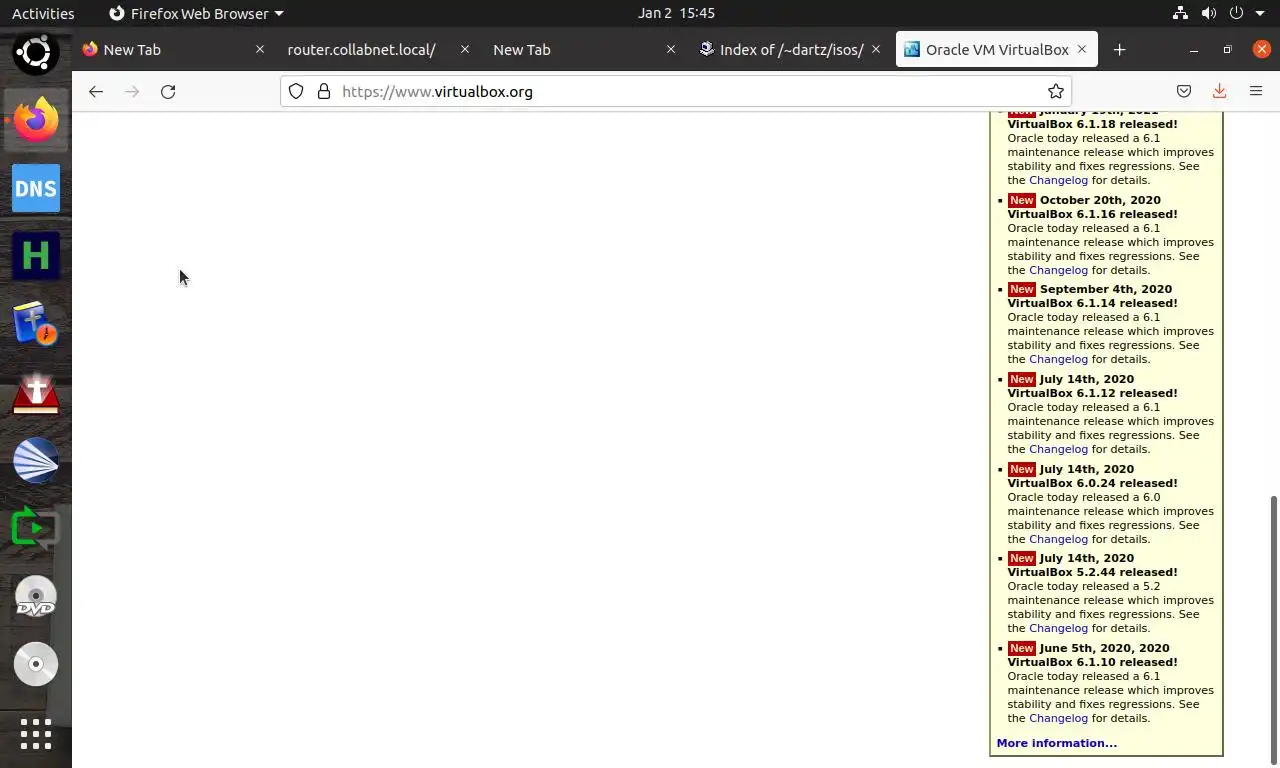
Task: Follow the More information... link
Action: [1056, 743]
